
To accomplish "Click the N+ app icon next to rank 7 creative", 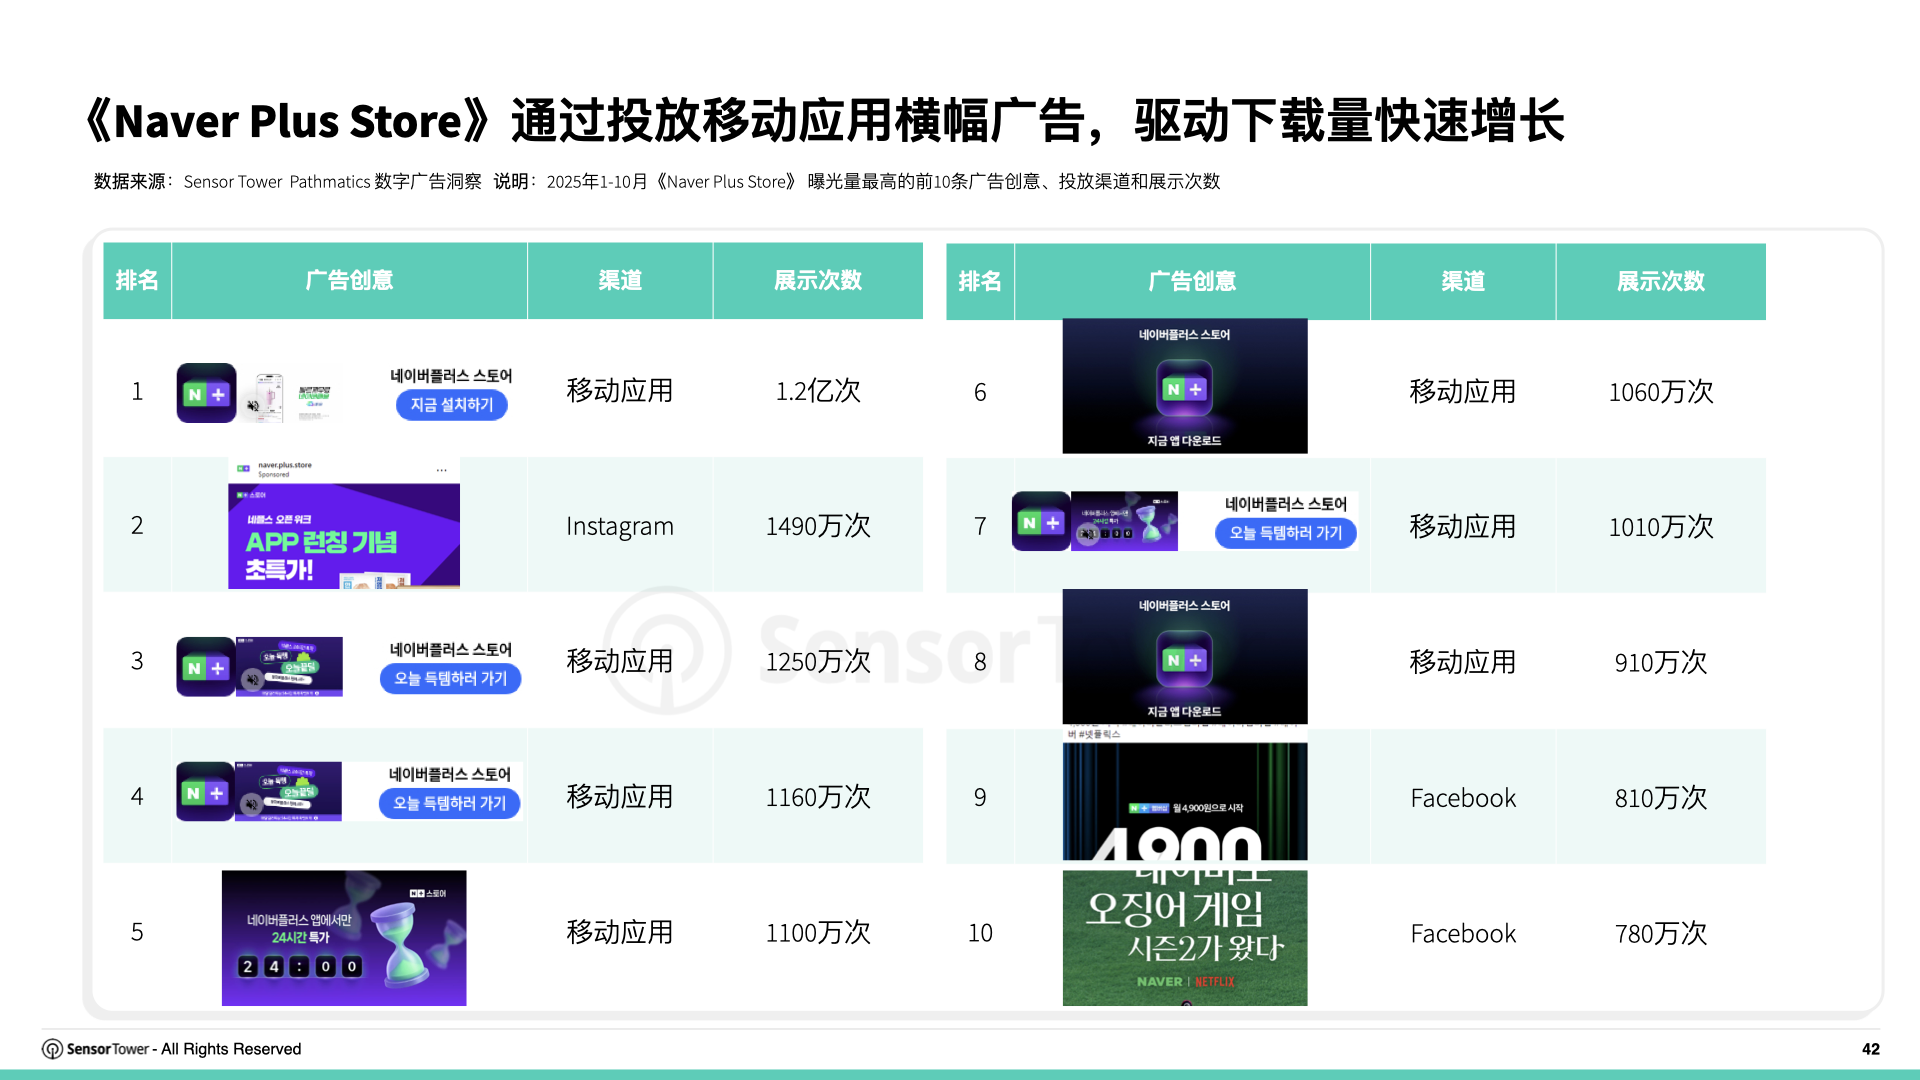I will coord(1039,523).
